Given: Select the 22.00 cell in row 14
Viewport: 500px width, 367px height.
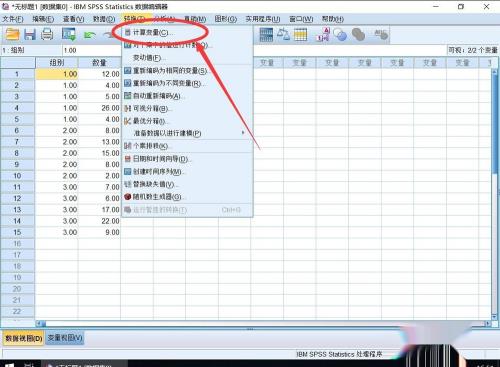Looking at the screenshot, I should (x=99, y=221).
